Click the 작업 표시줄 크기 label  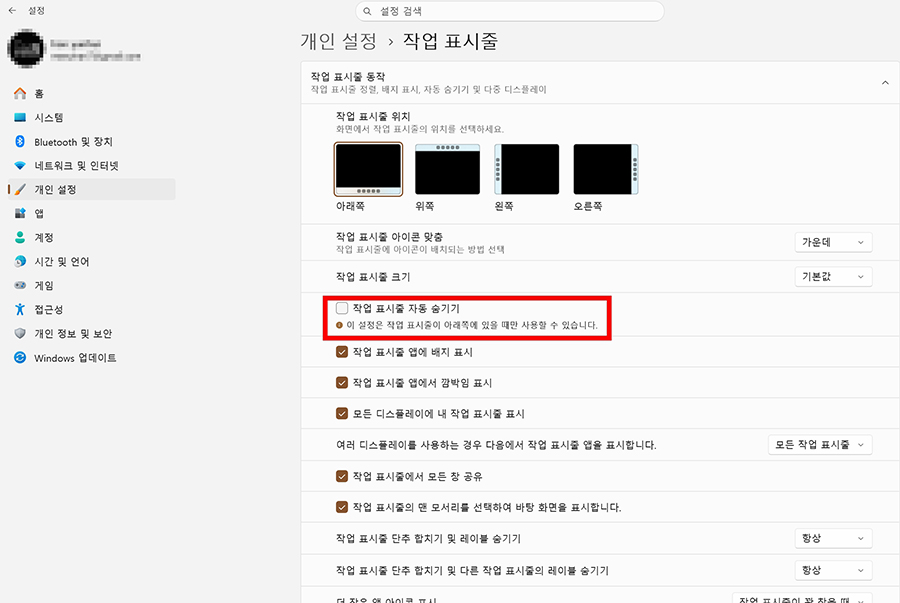click(373, 277)
